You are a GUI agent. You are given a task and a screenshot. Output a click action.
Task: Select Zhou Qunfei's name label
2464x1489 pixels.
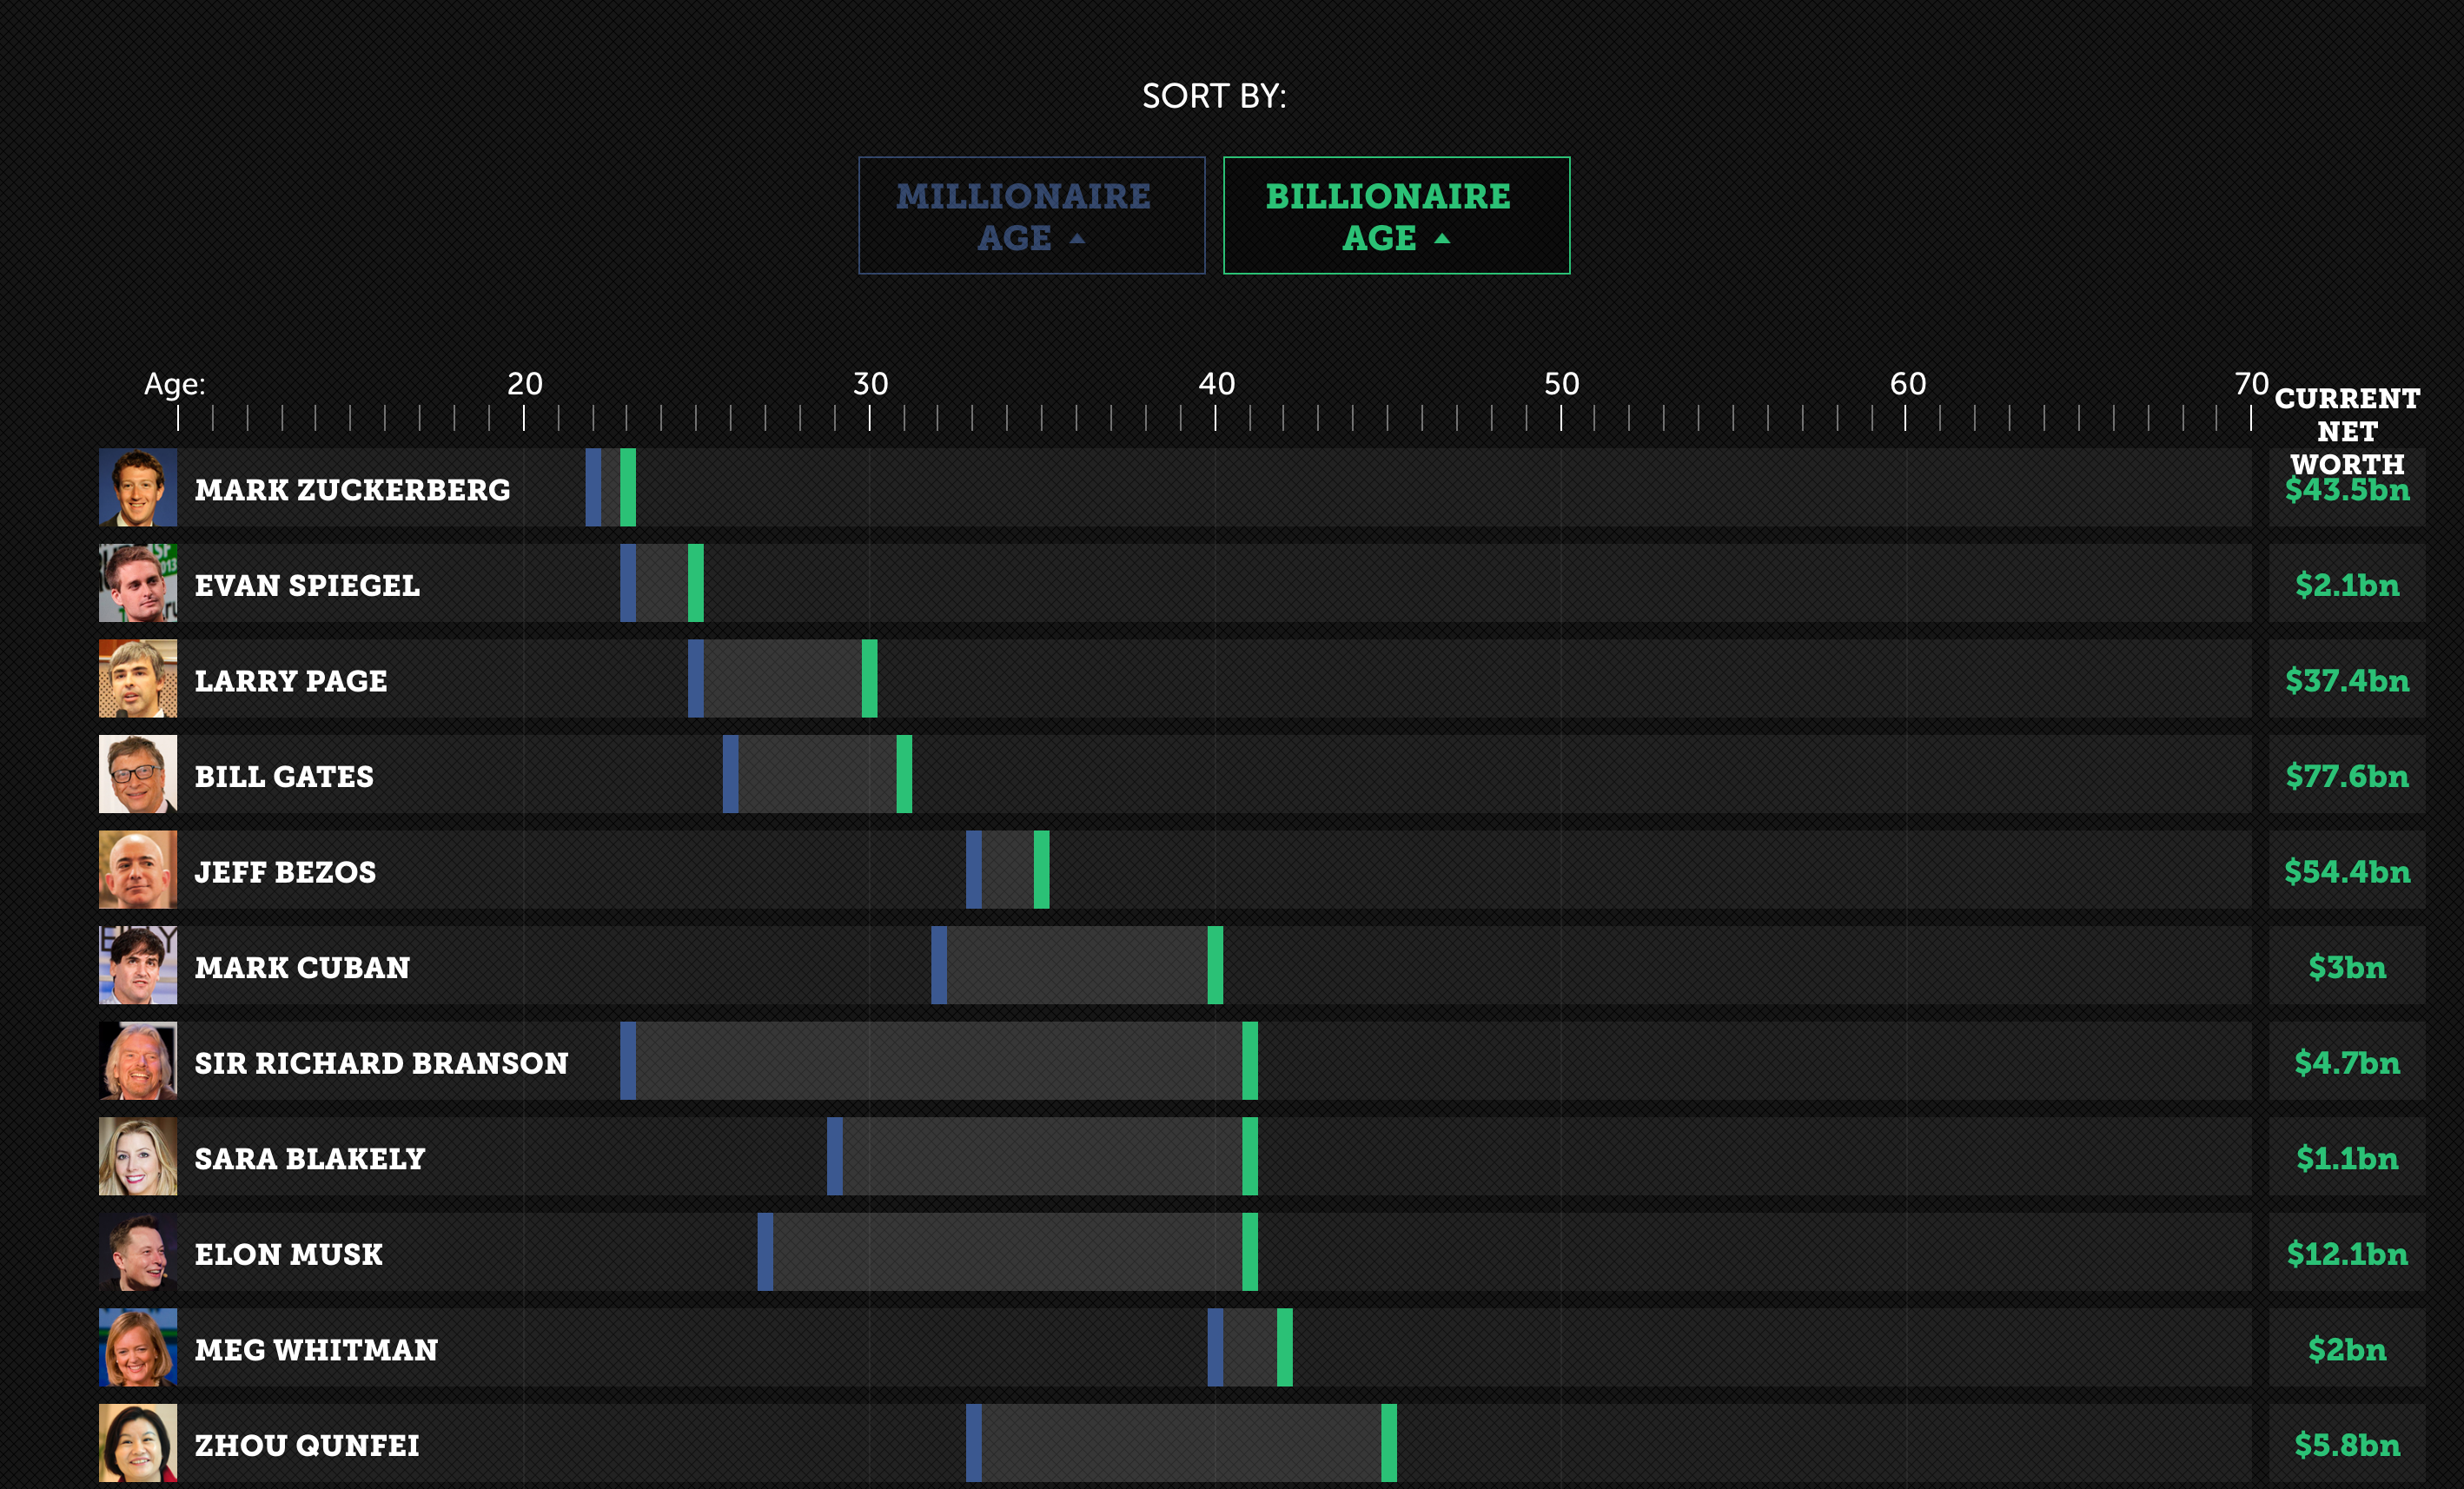click(306, 1445)
